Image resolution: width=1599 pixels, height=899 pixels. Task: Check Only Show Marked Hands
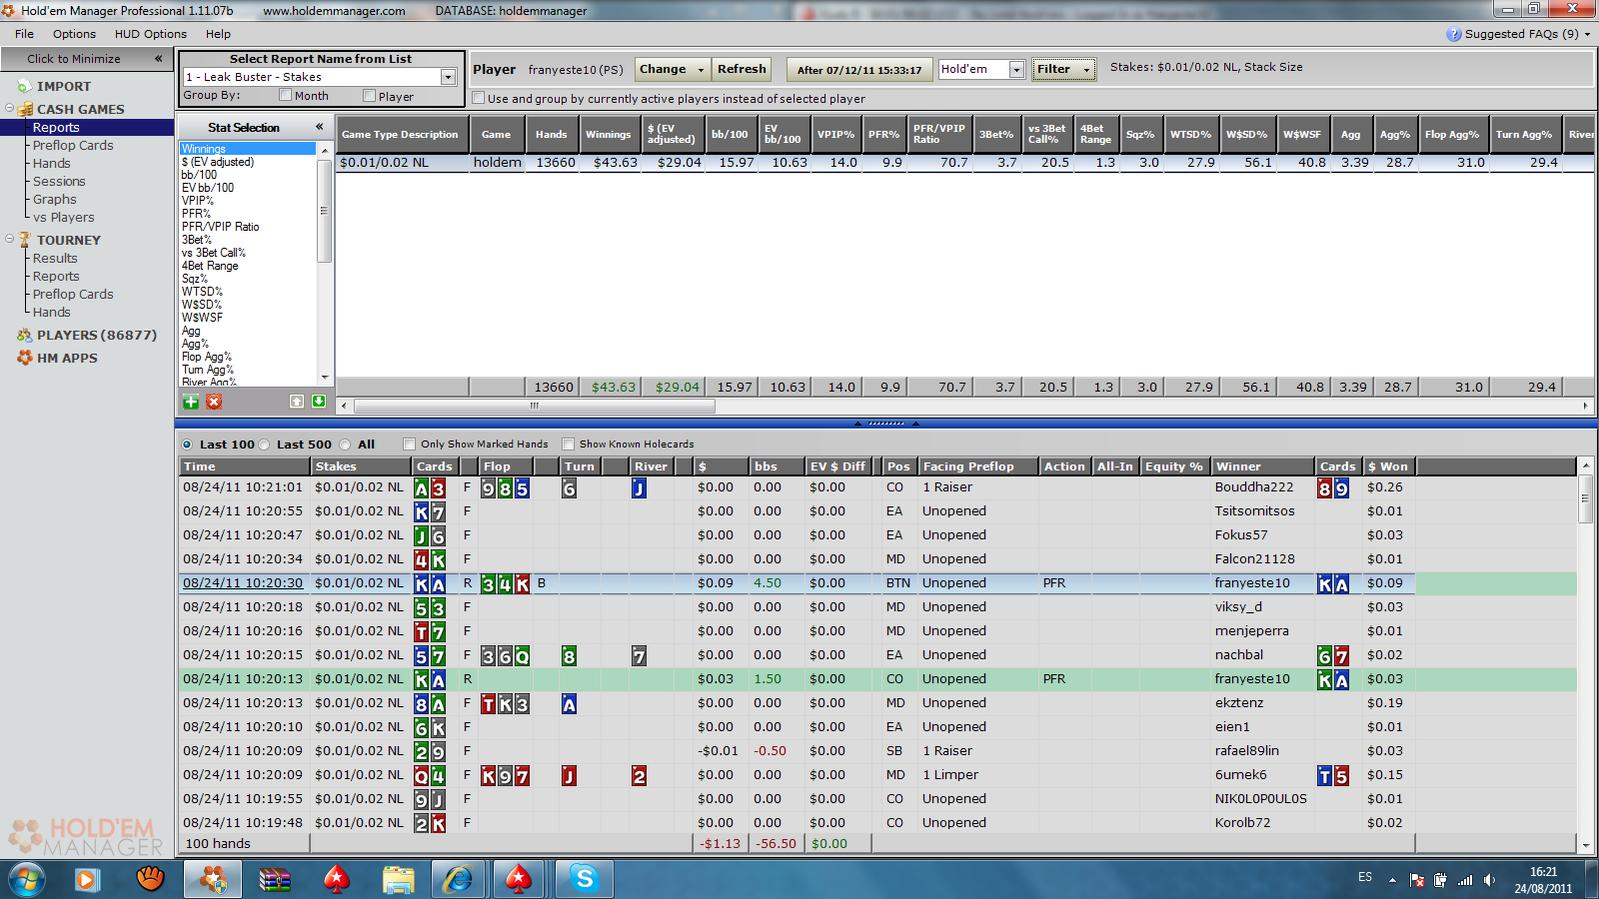click(409, 444)
